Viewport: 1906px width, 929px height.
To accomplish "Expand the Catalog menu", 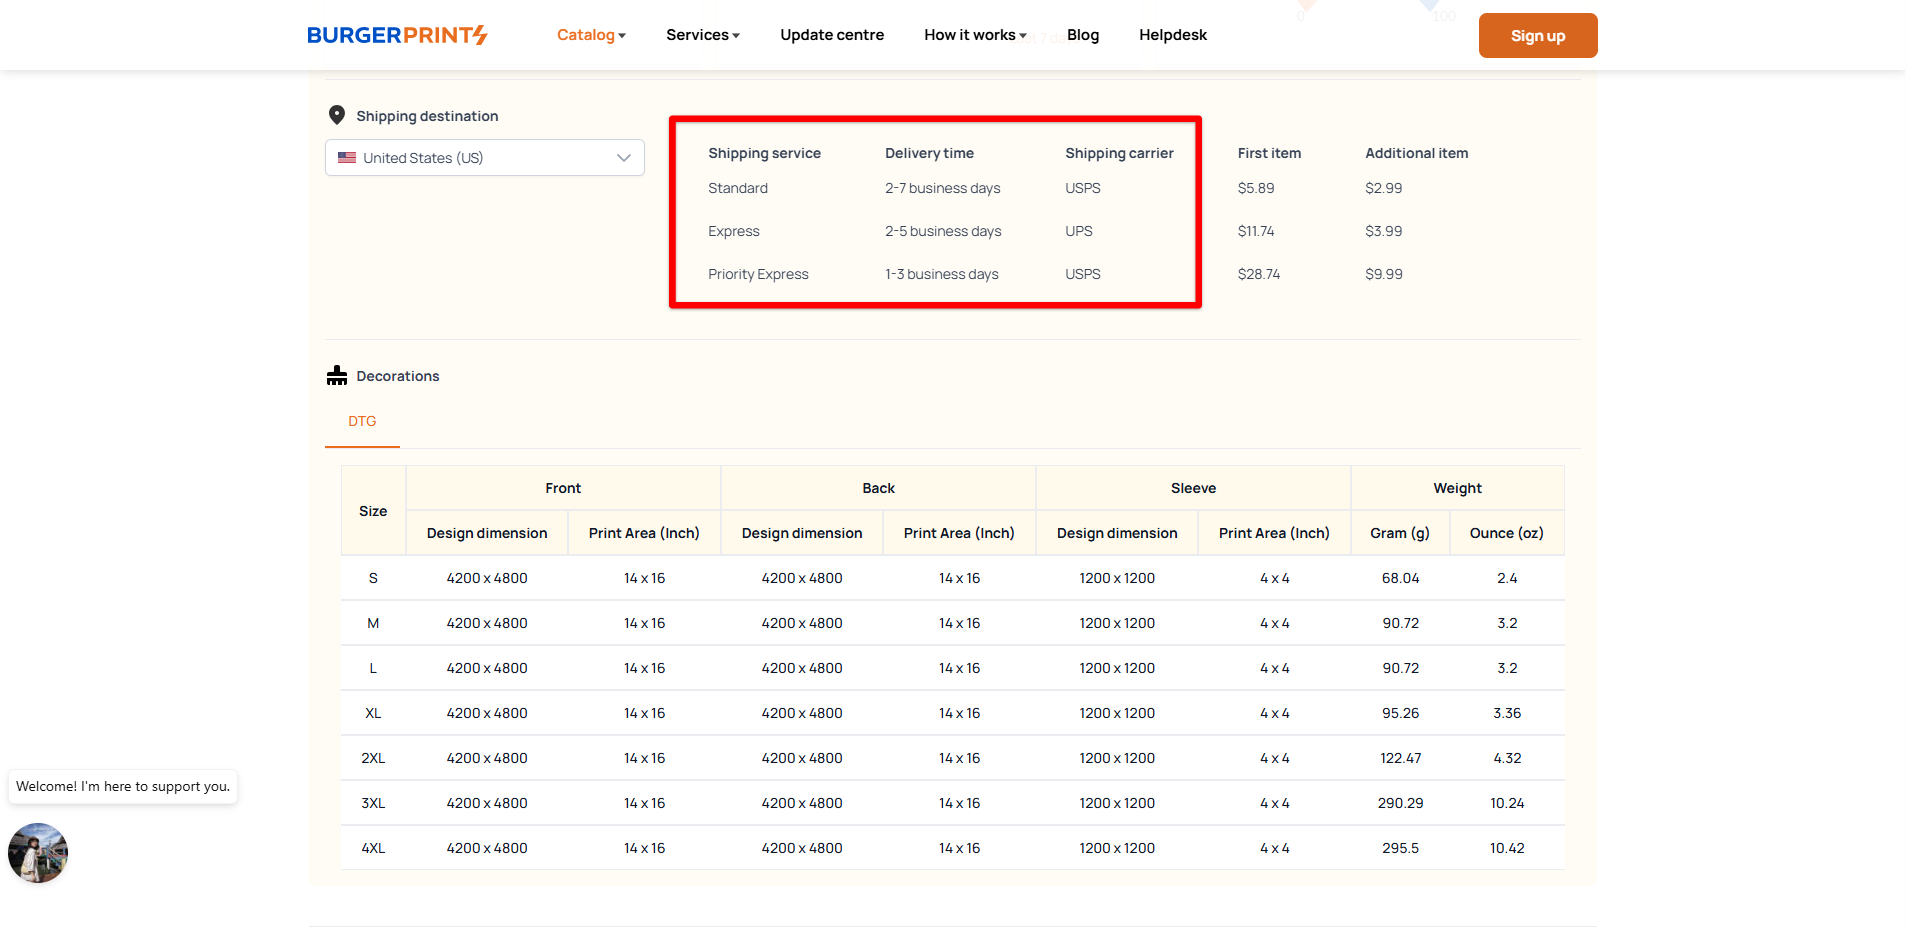I will tap(591, 35).
